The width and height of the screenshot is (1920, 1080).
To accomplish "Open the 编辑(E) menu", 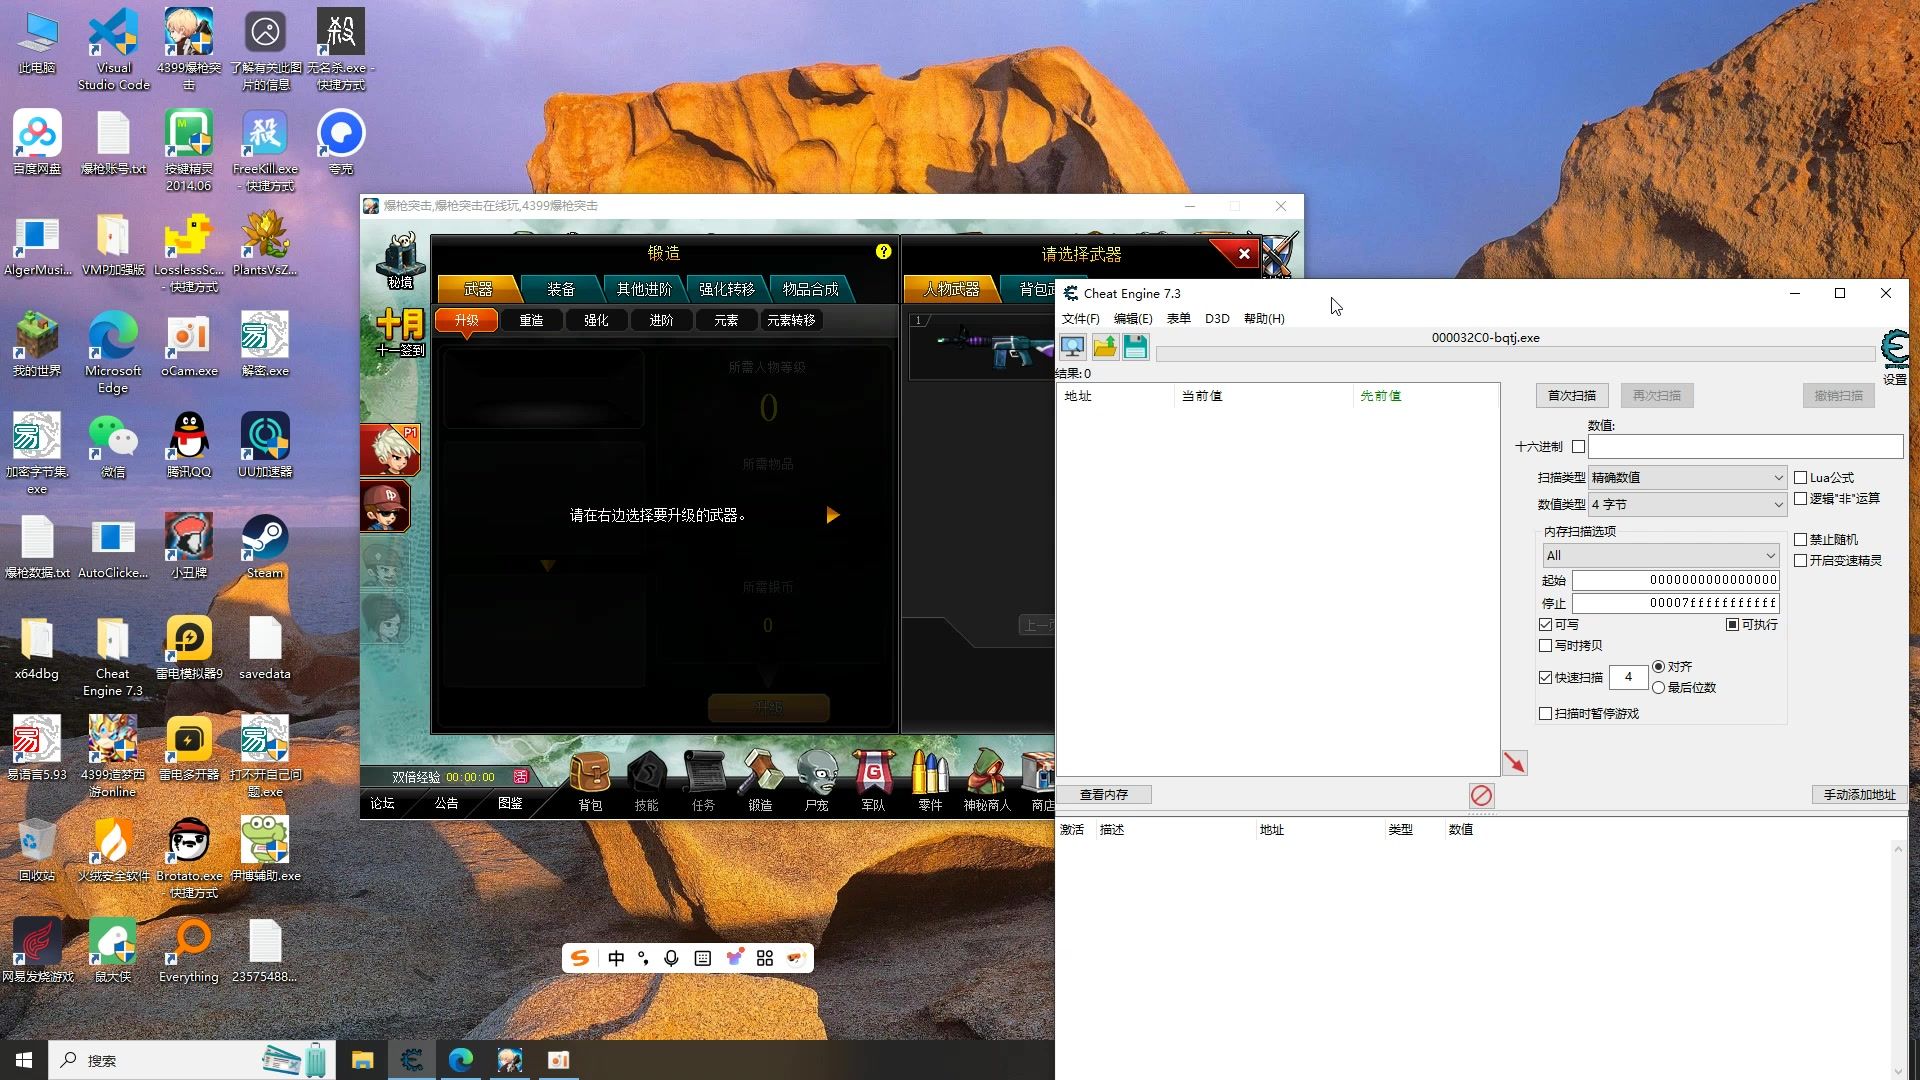I will pos(1132,319).
